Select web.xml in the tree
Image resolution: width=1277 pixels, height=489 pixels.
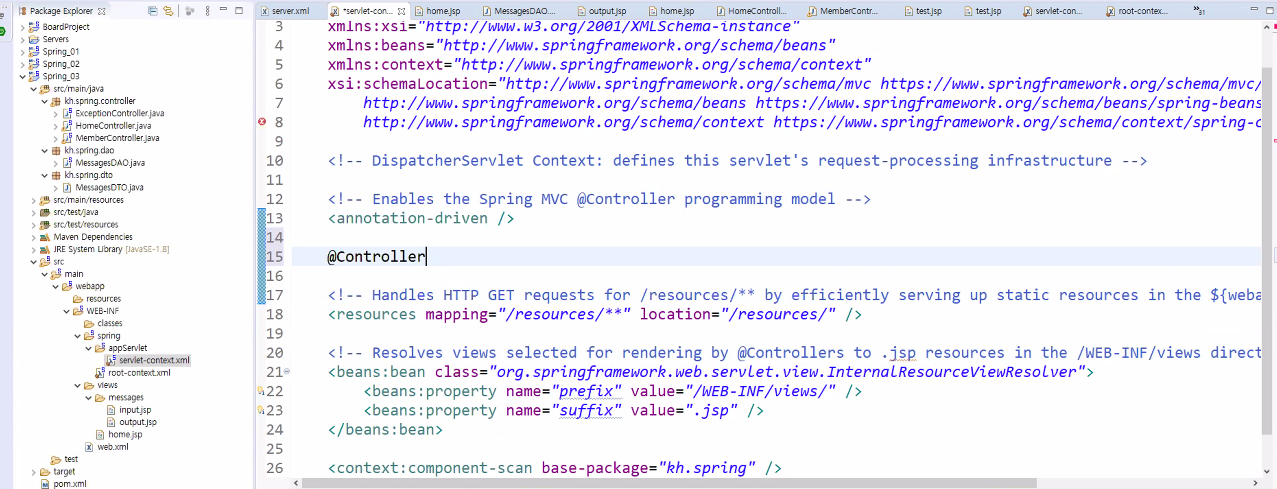pyautogui.click(x=112, y=447)
